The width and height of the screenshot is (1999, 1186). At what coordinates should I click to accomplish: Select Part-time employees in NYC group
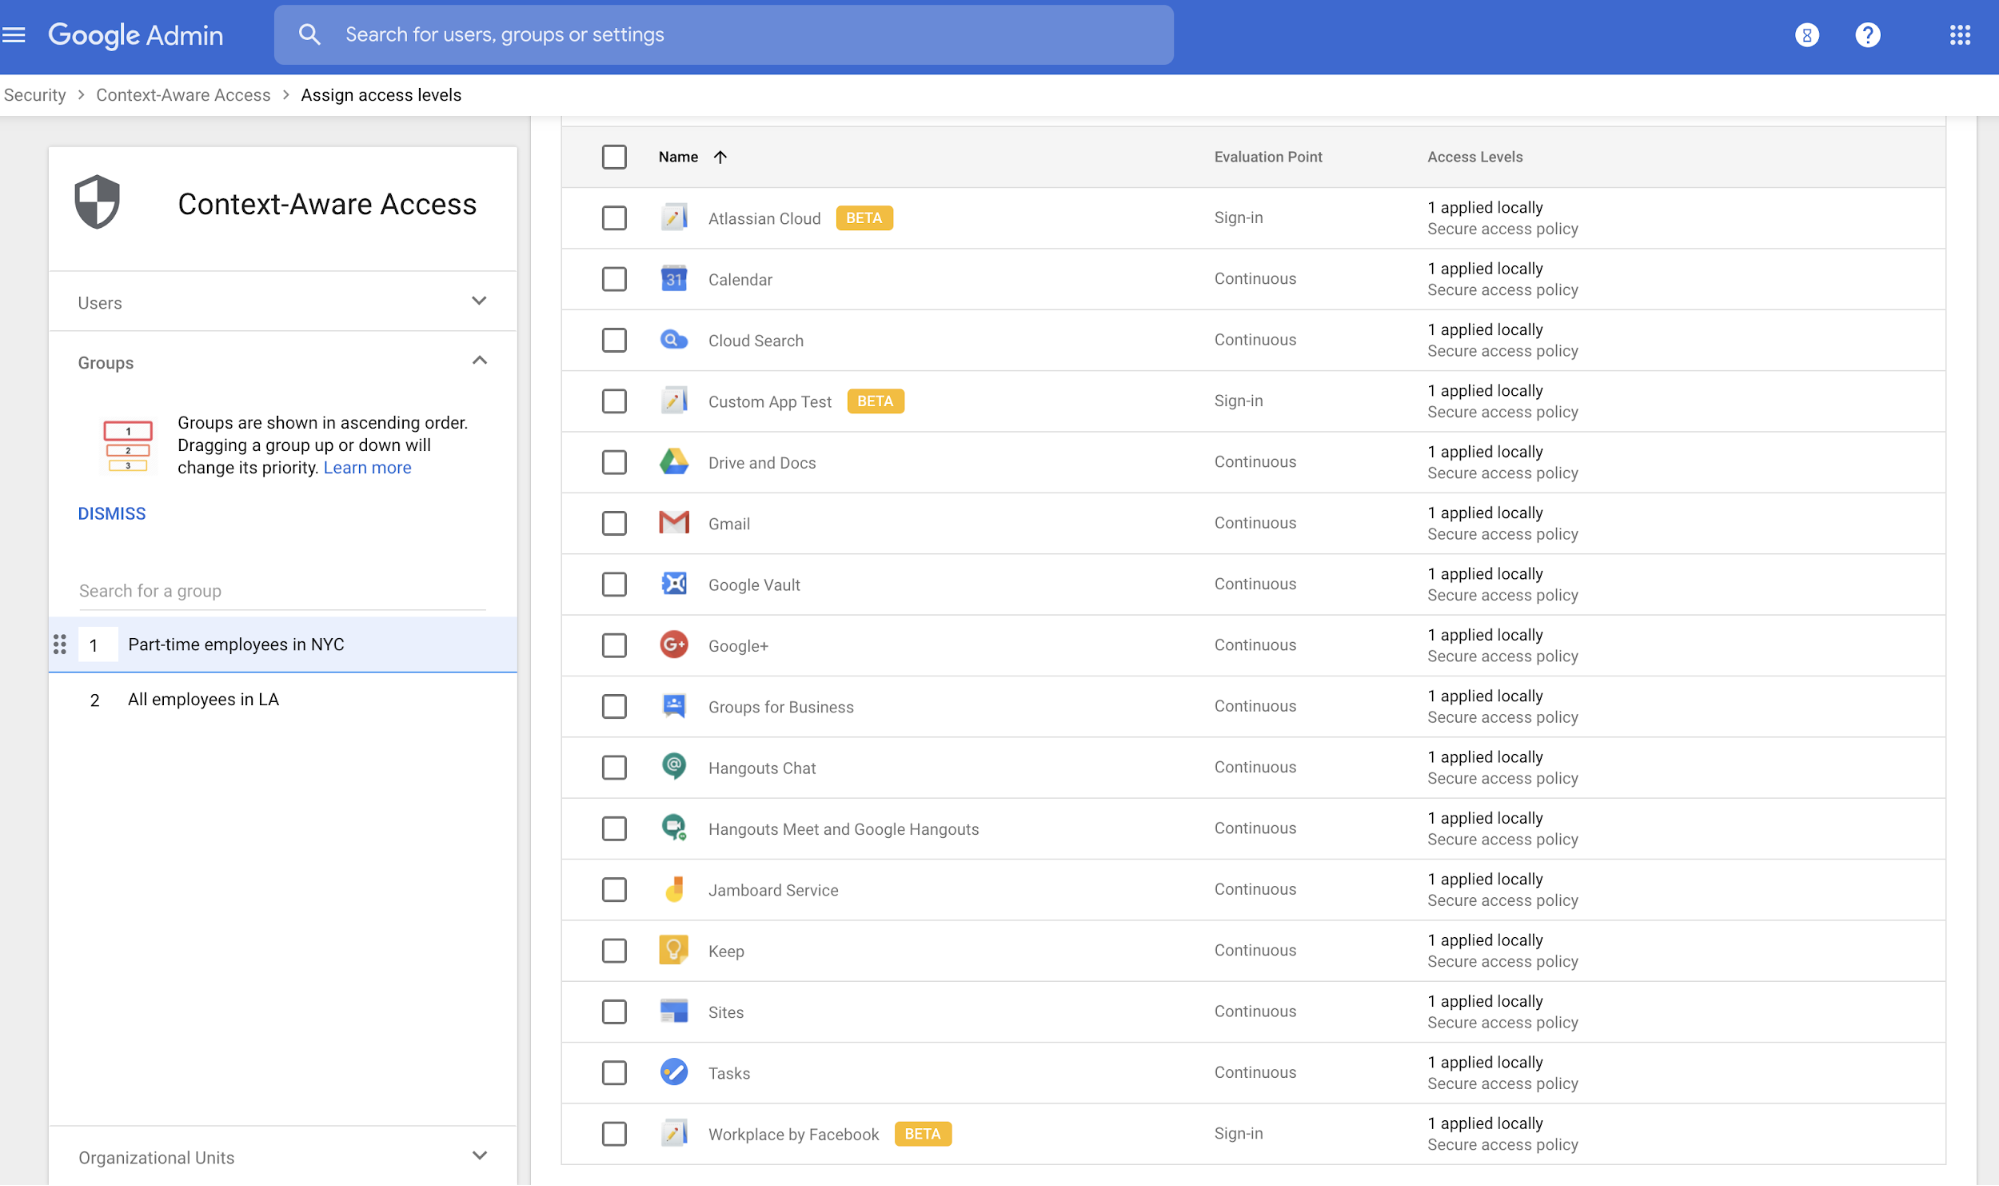[283, 645]
